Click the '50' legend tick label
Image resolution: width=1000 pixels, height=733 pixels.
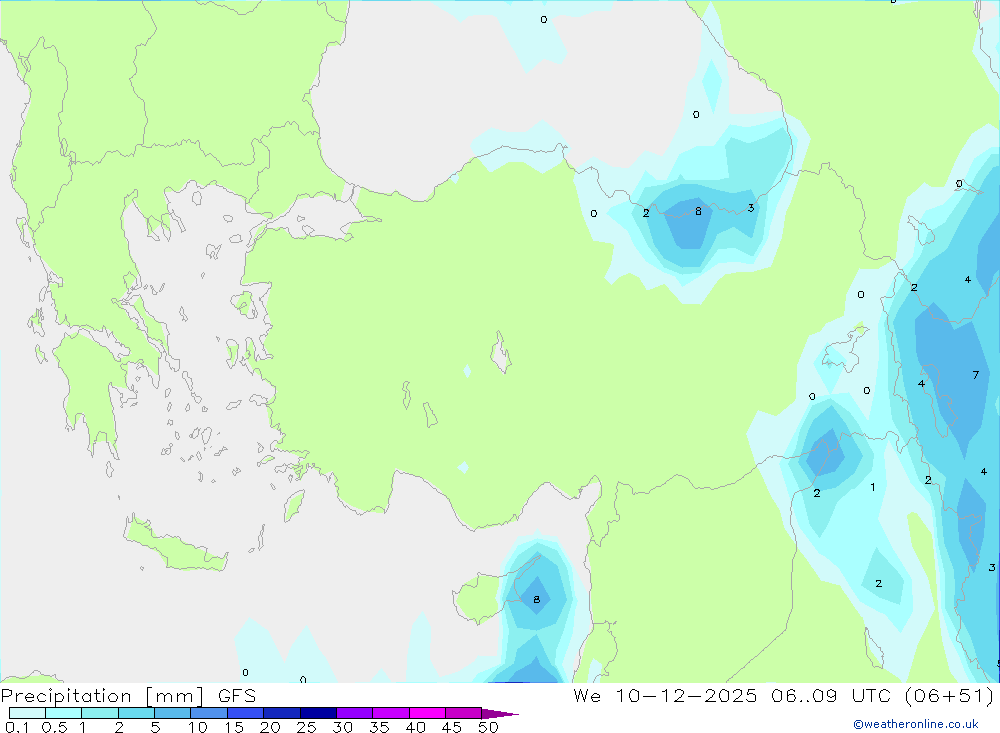coord(489,727)
